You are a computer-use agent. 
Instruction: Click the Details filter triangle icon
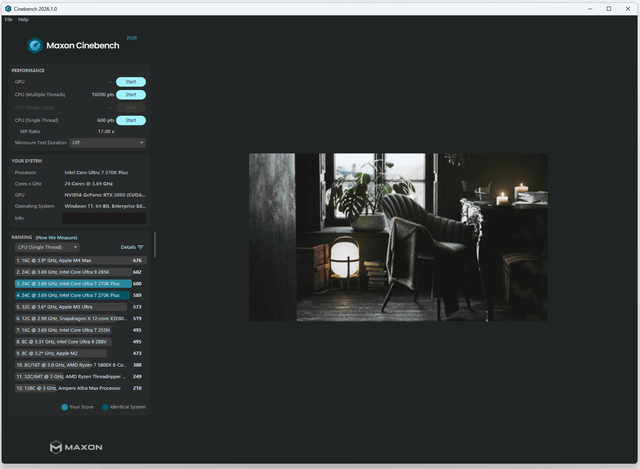pos(141,246)
